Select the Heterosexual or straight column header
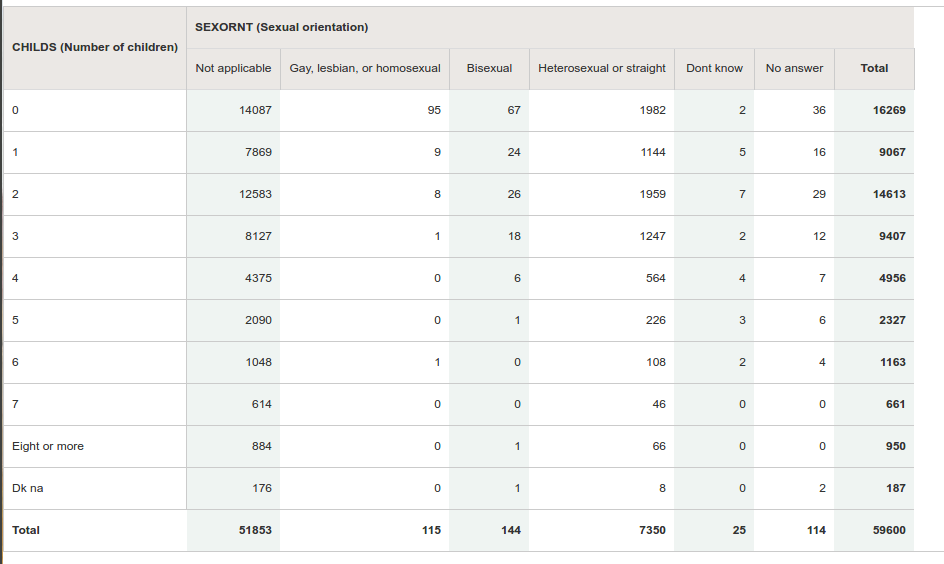Image resolution: width=944 pixels, height=564 pixels. click(602, 68)
